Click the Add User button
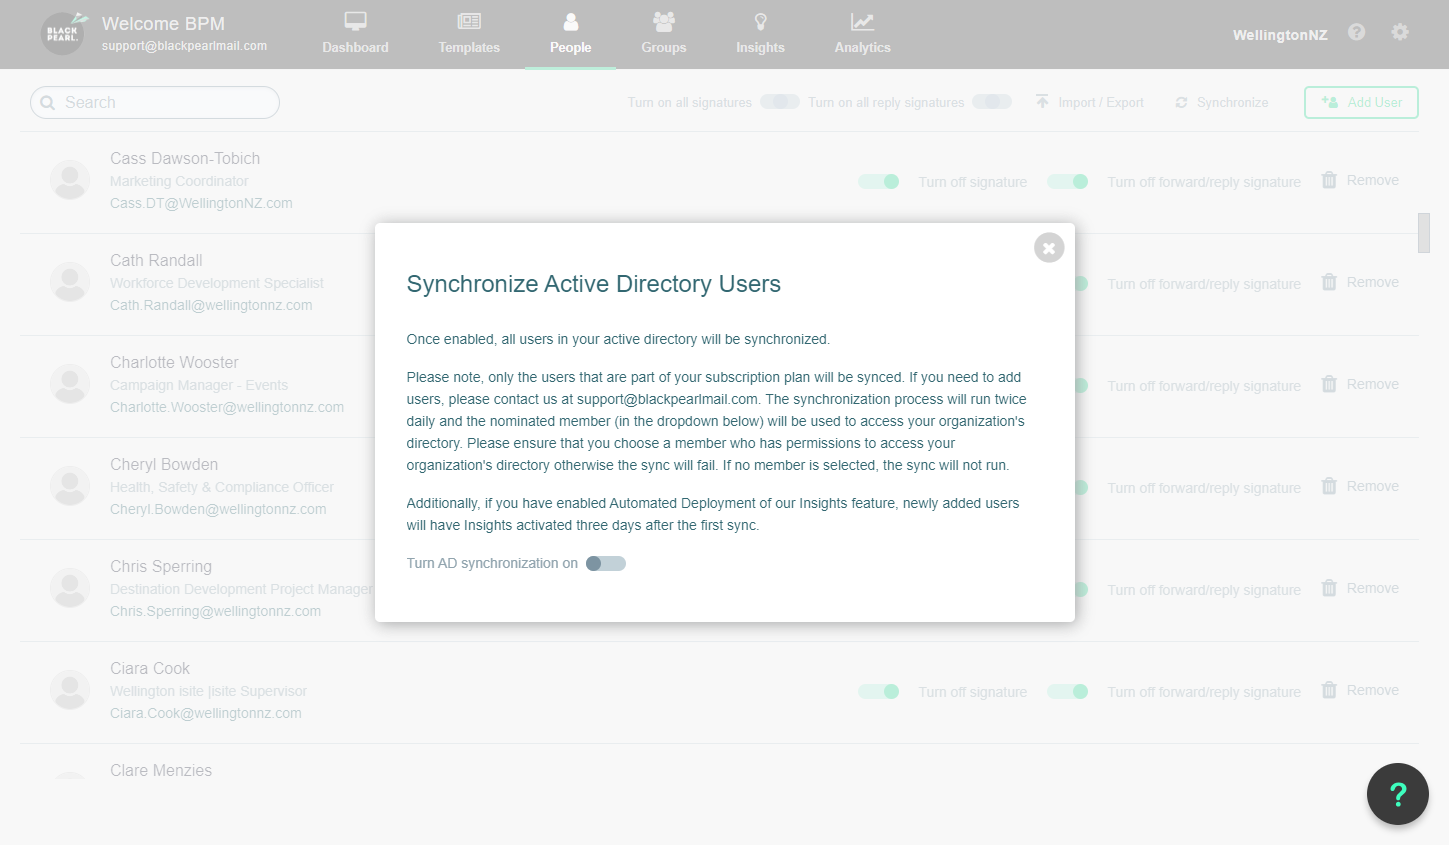Viewport: 1449px width, 845px height. [1361, 101]
